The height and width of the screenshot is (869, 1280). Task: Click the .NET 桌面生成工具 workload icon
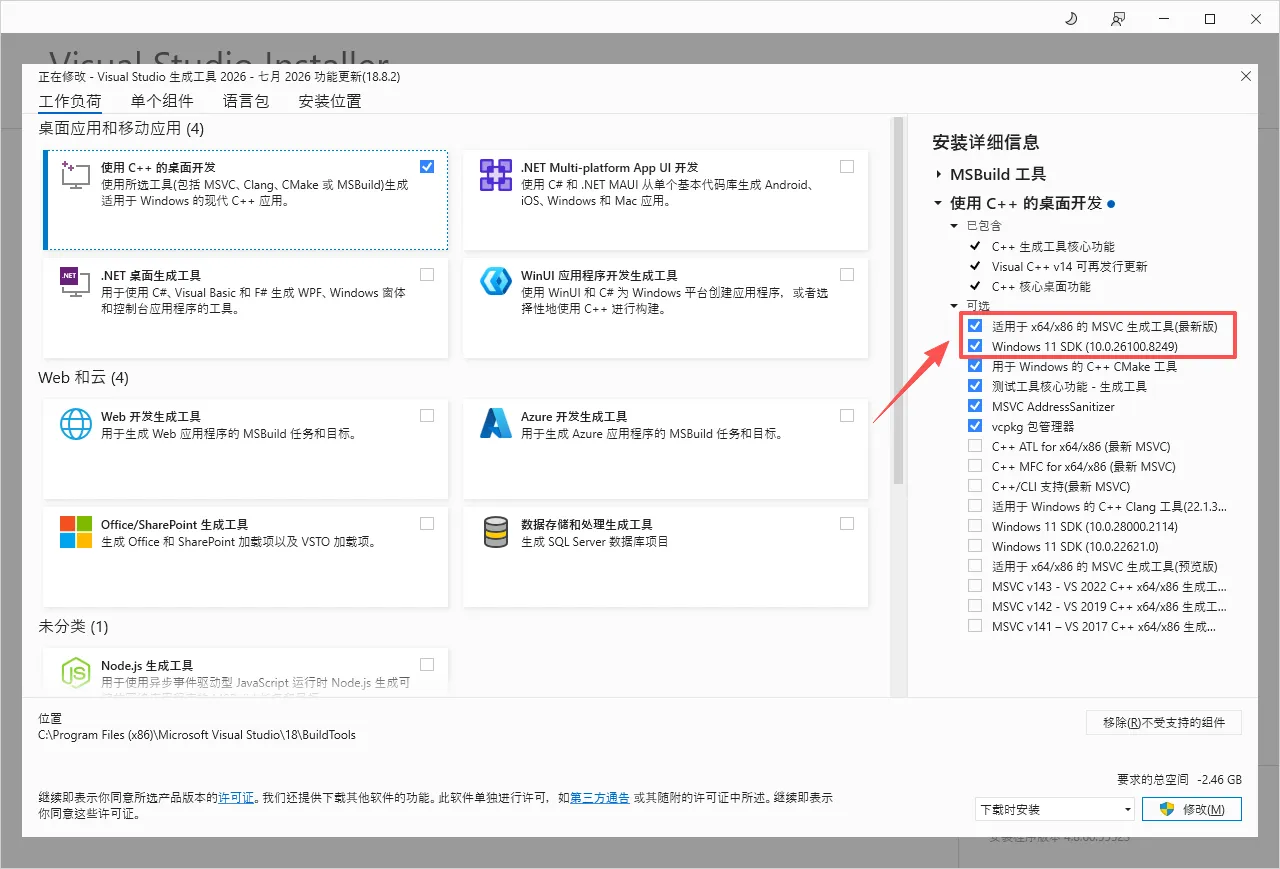[x=76, y=282]
